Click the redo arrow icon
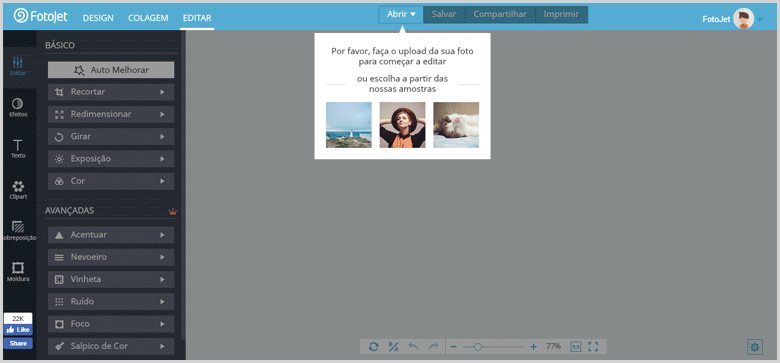Viewport: 780px width, 363px height. 433,347
